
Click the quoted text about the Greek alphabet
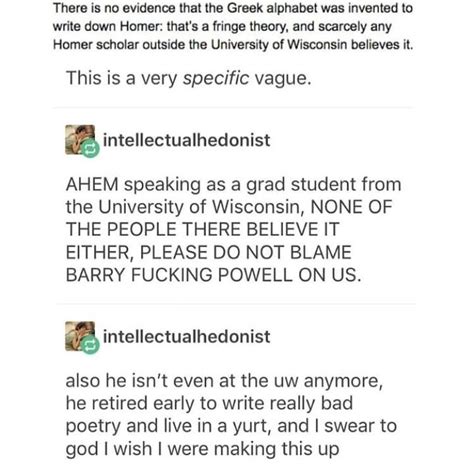tap(233, 26)
